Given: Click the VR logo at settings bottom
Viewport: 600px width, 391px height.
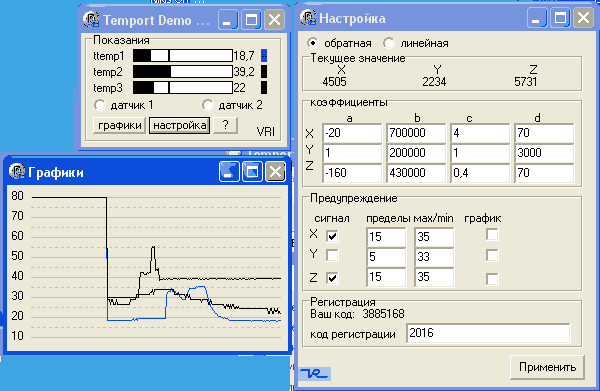Looking at the screenshot, I should coord(315,373).
